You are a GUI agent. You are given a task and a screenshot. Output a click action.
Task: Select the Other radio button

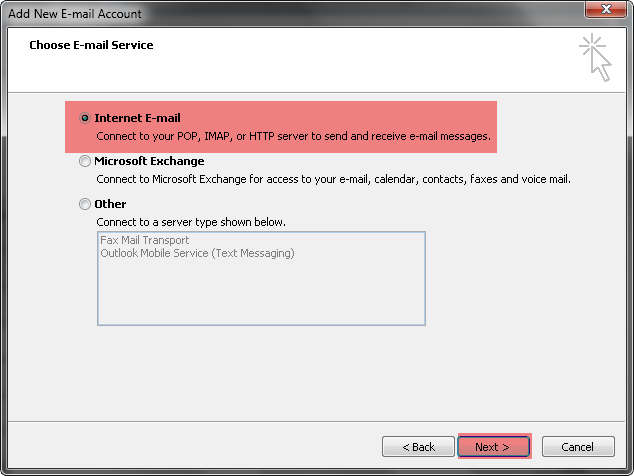85,204
